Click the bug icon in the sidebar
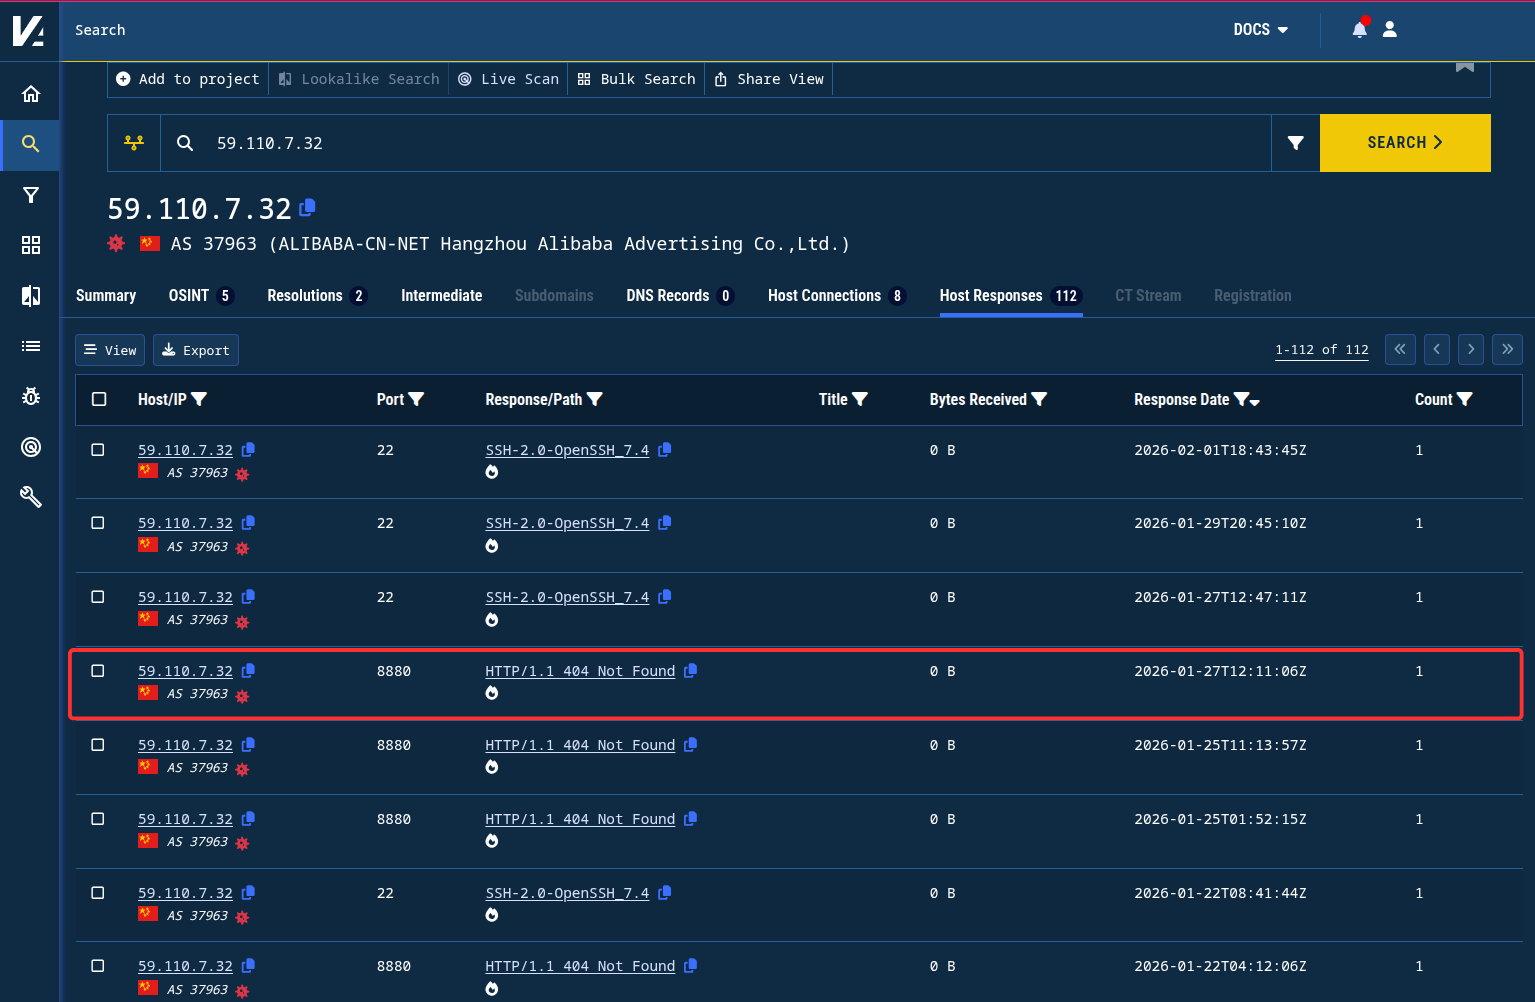Viewport: 1535px width, 1002px height. (x=30, y=396)
